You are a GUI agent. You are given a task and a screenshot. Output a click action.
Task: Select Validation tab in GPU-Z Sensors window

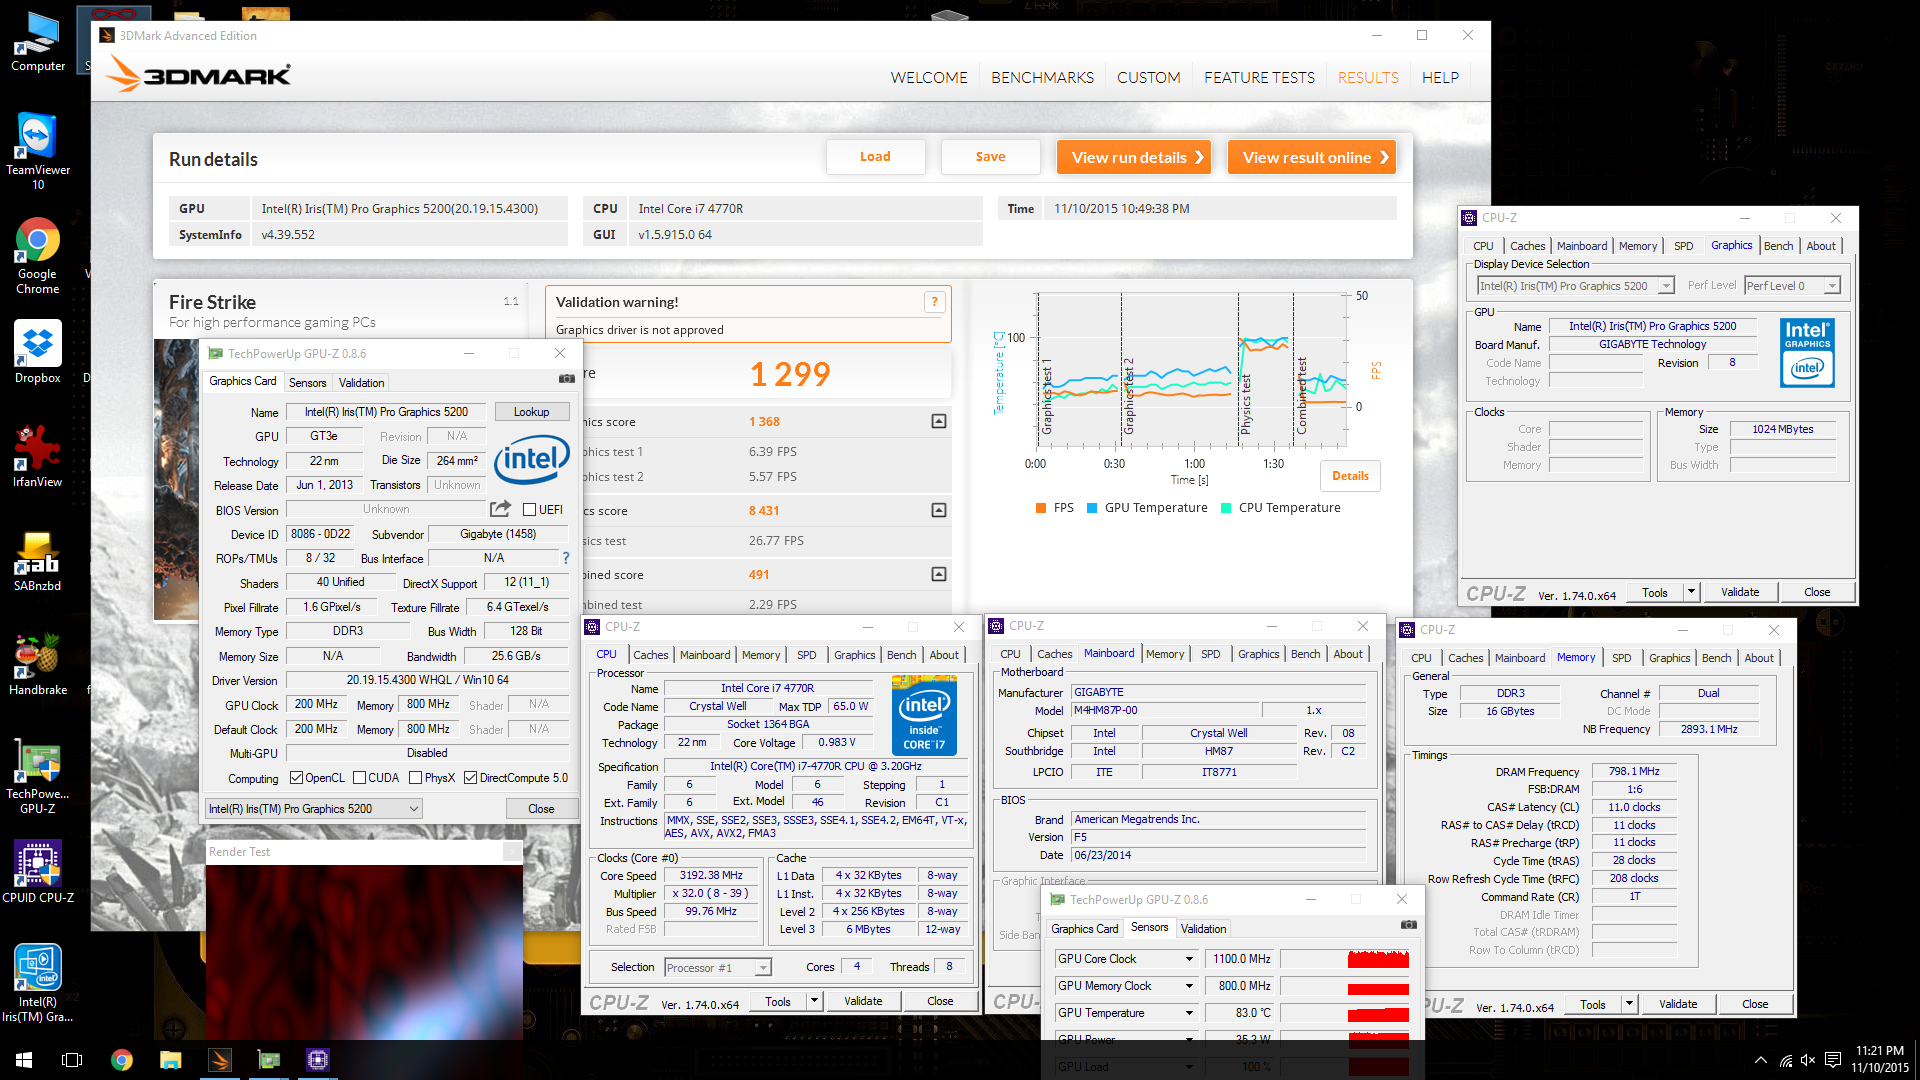pyautogui.click(x=1203, y=929)
